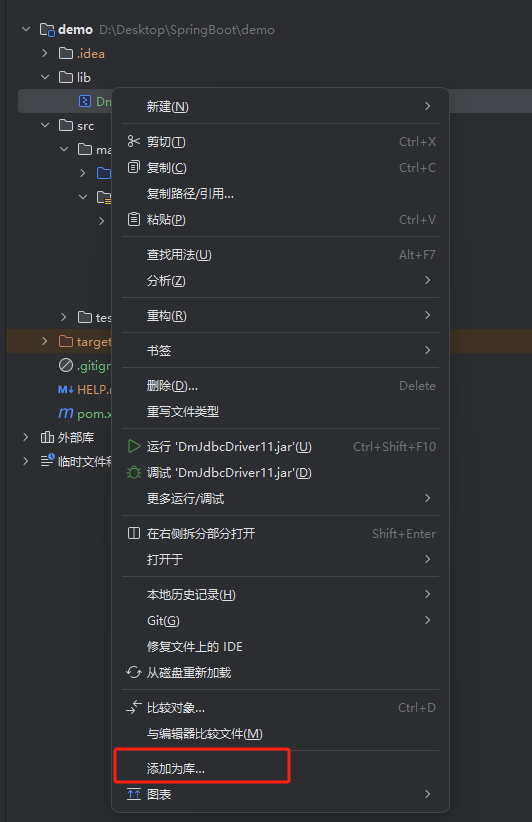Click the .idea folder icon

66,53
